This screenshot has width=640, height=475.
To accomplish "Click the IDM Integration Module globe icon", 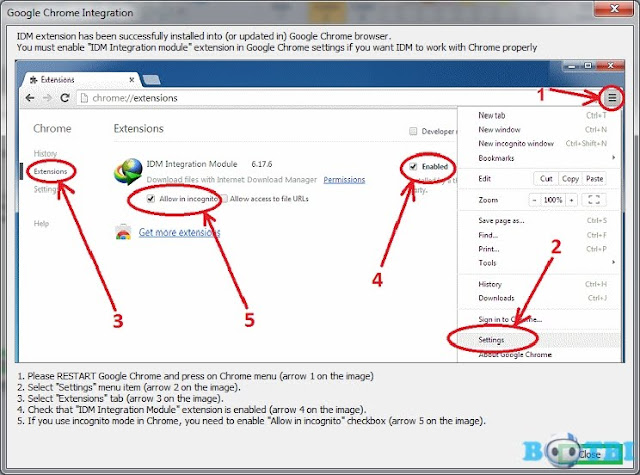I will tap(128, 171).
